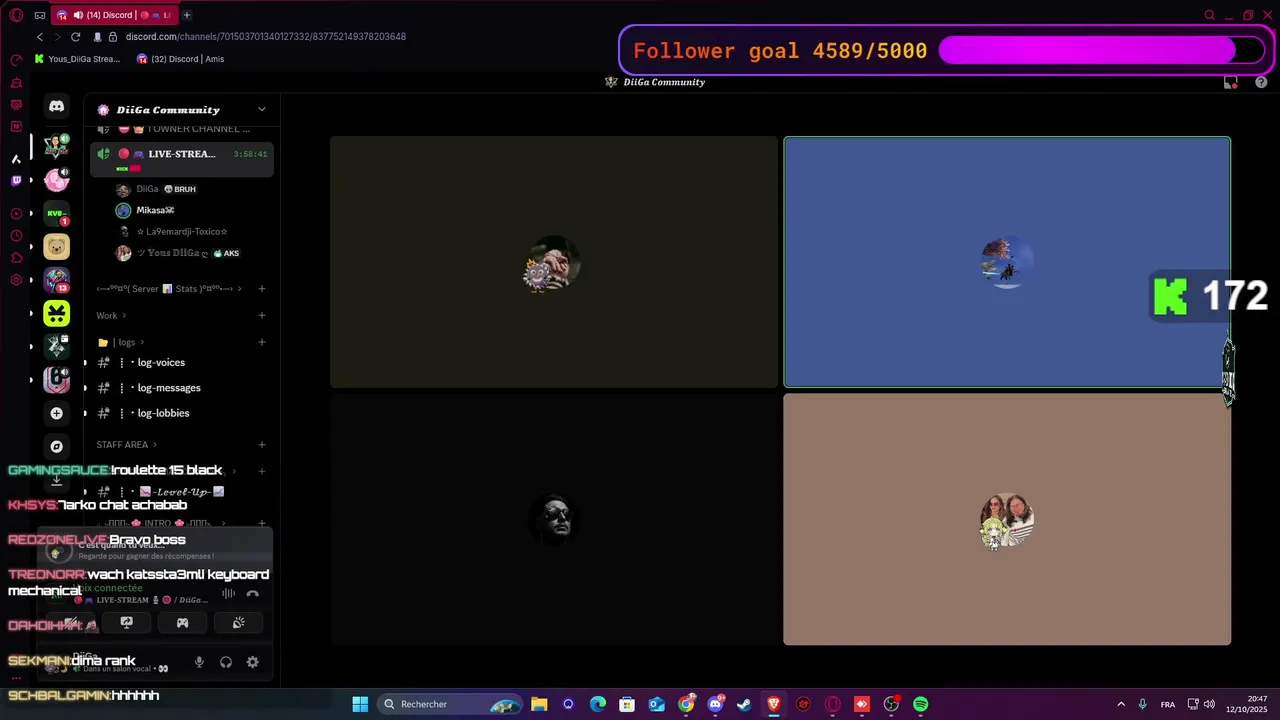Open Steam from the taskbar
The image size is (1280, 720).
click(744, 704)
